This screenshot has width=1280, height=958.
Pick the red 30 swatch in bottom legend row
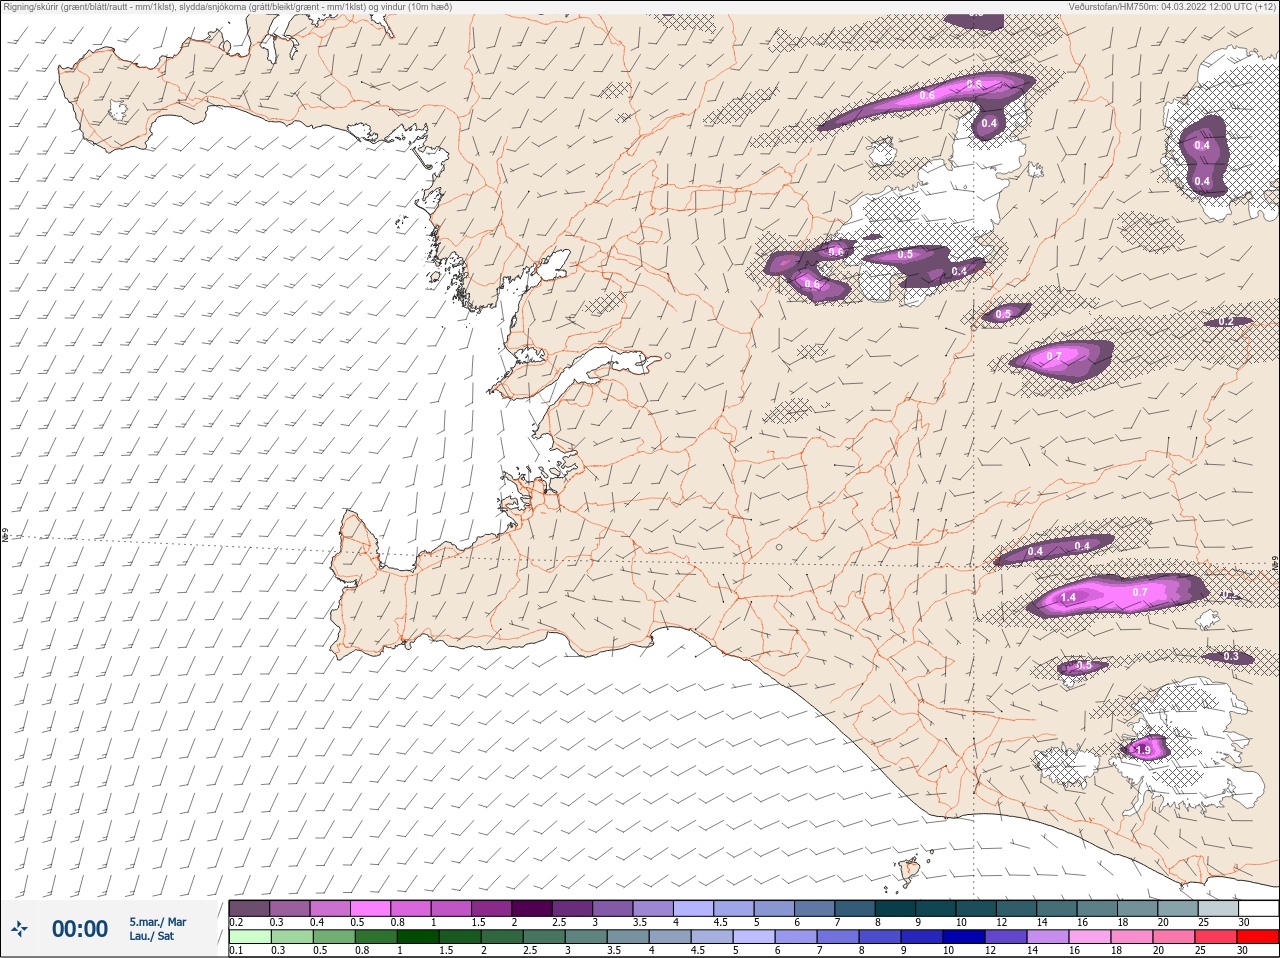click(1258, 937)
